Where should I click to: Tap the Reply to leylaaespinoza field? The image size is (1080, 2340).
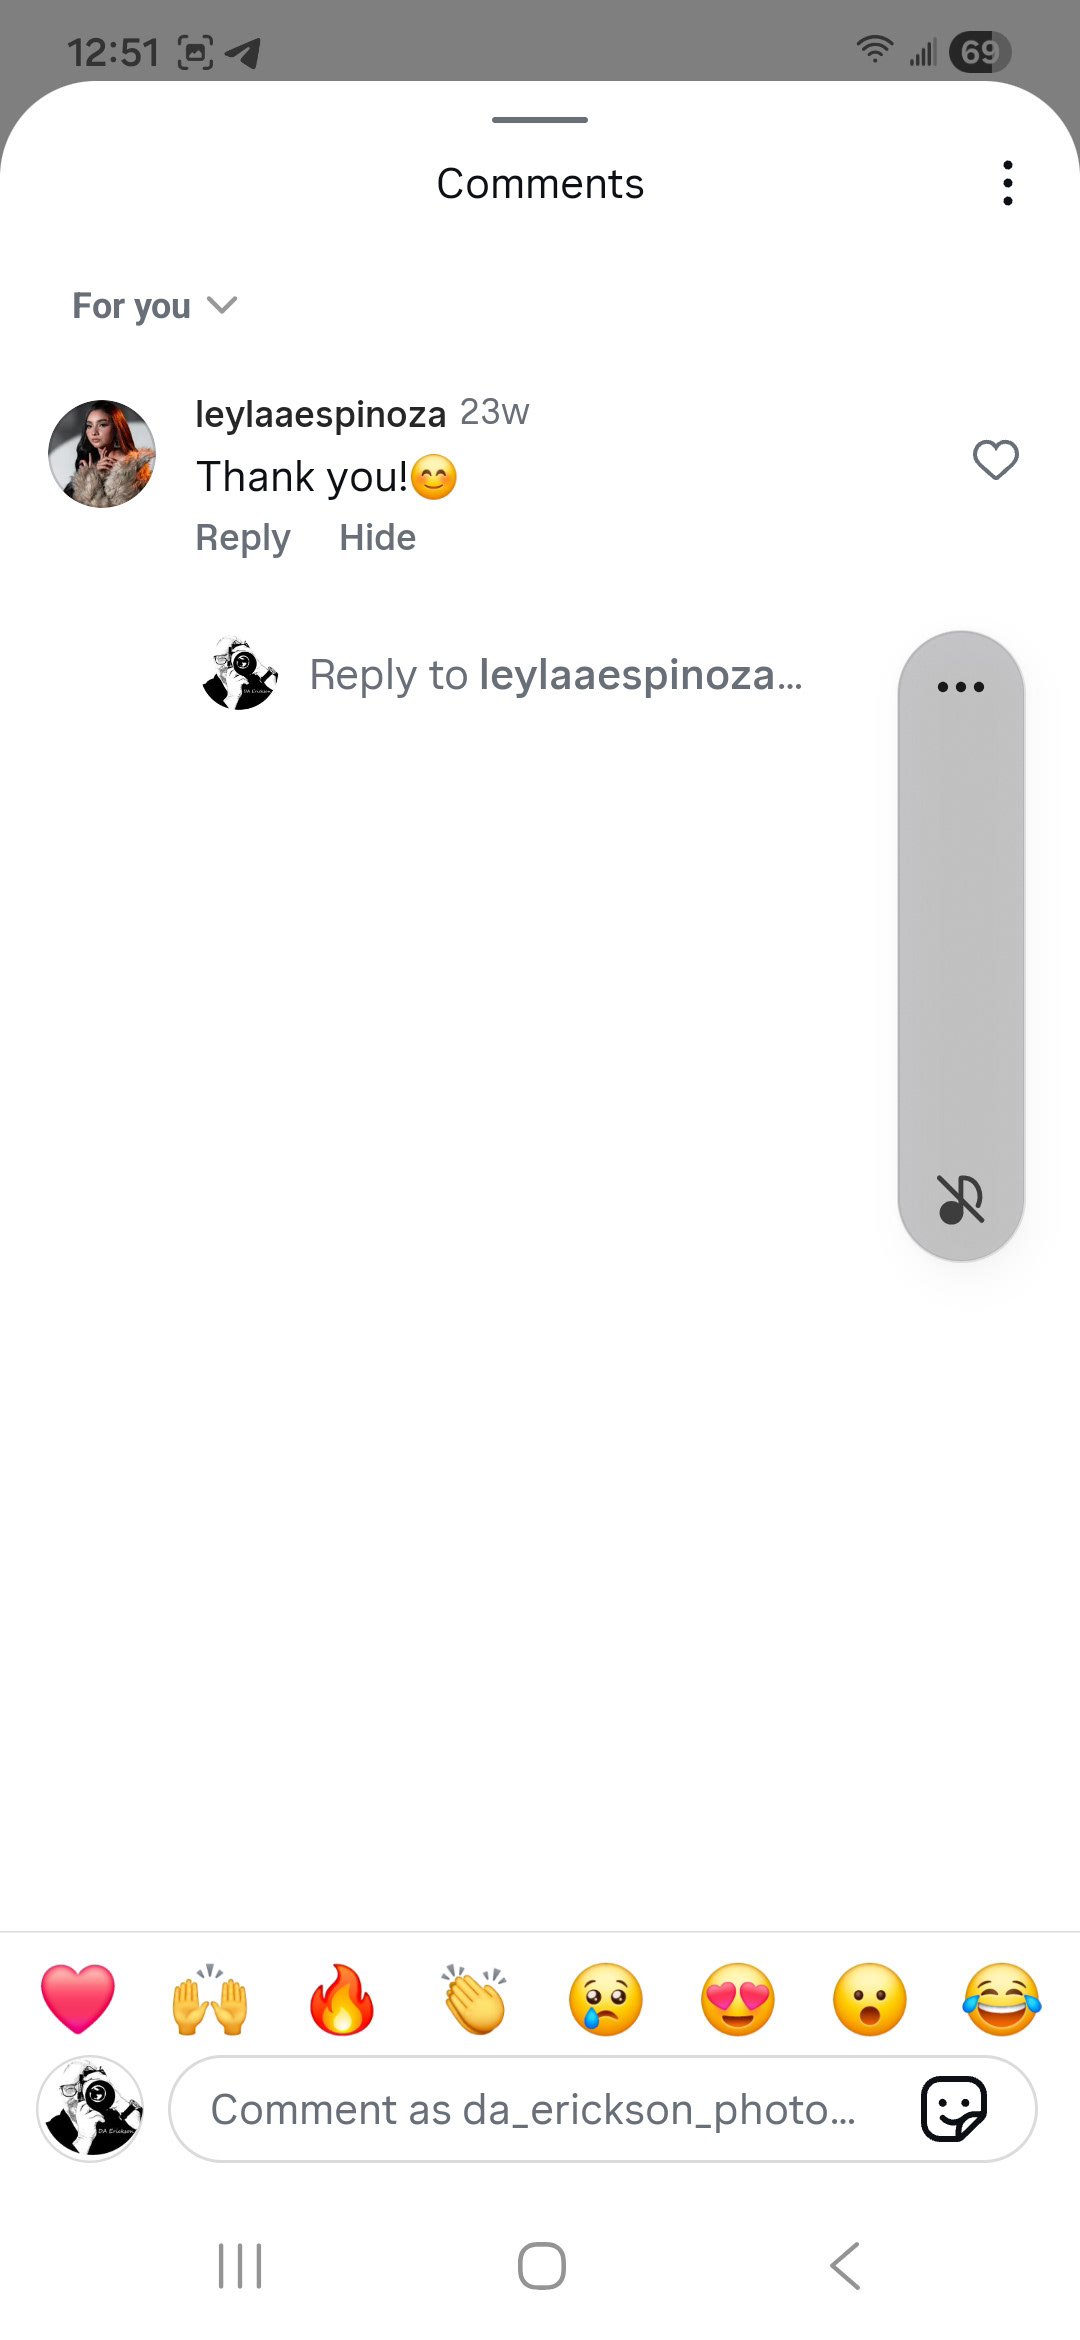pos(555,675)
